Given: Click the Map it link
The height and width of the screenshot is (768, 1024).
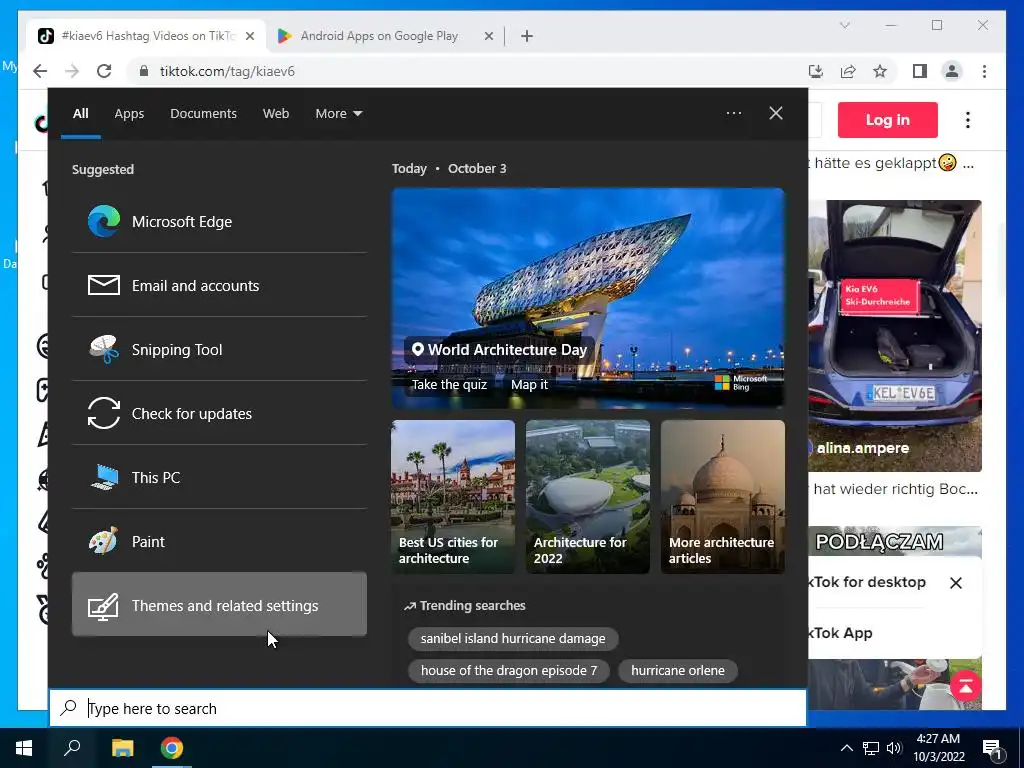Looking at the screenshot, I should pos(529,384).
